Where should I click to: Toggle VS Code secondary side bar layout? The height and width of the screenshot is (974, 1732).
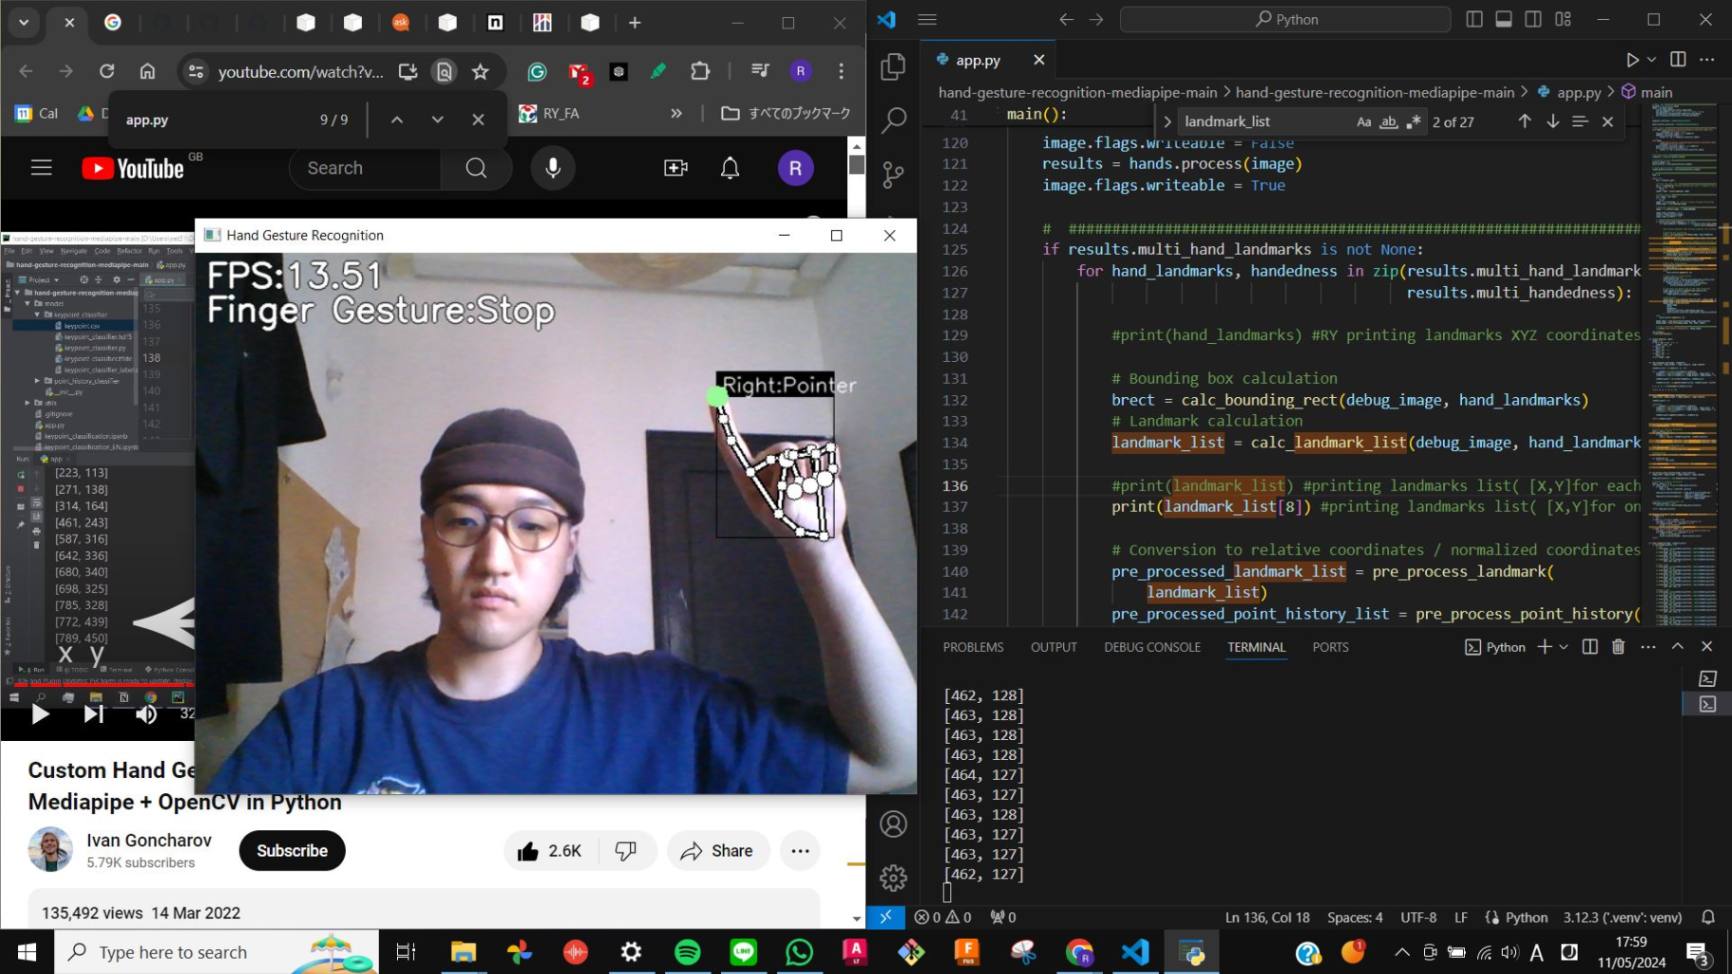coord(1533,19)
